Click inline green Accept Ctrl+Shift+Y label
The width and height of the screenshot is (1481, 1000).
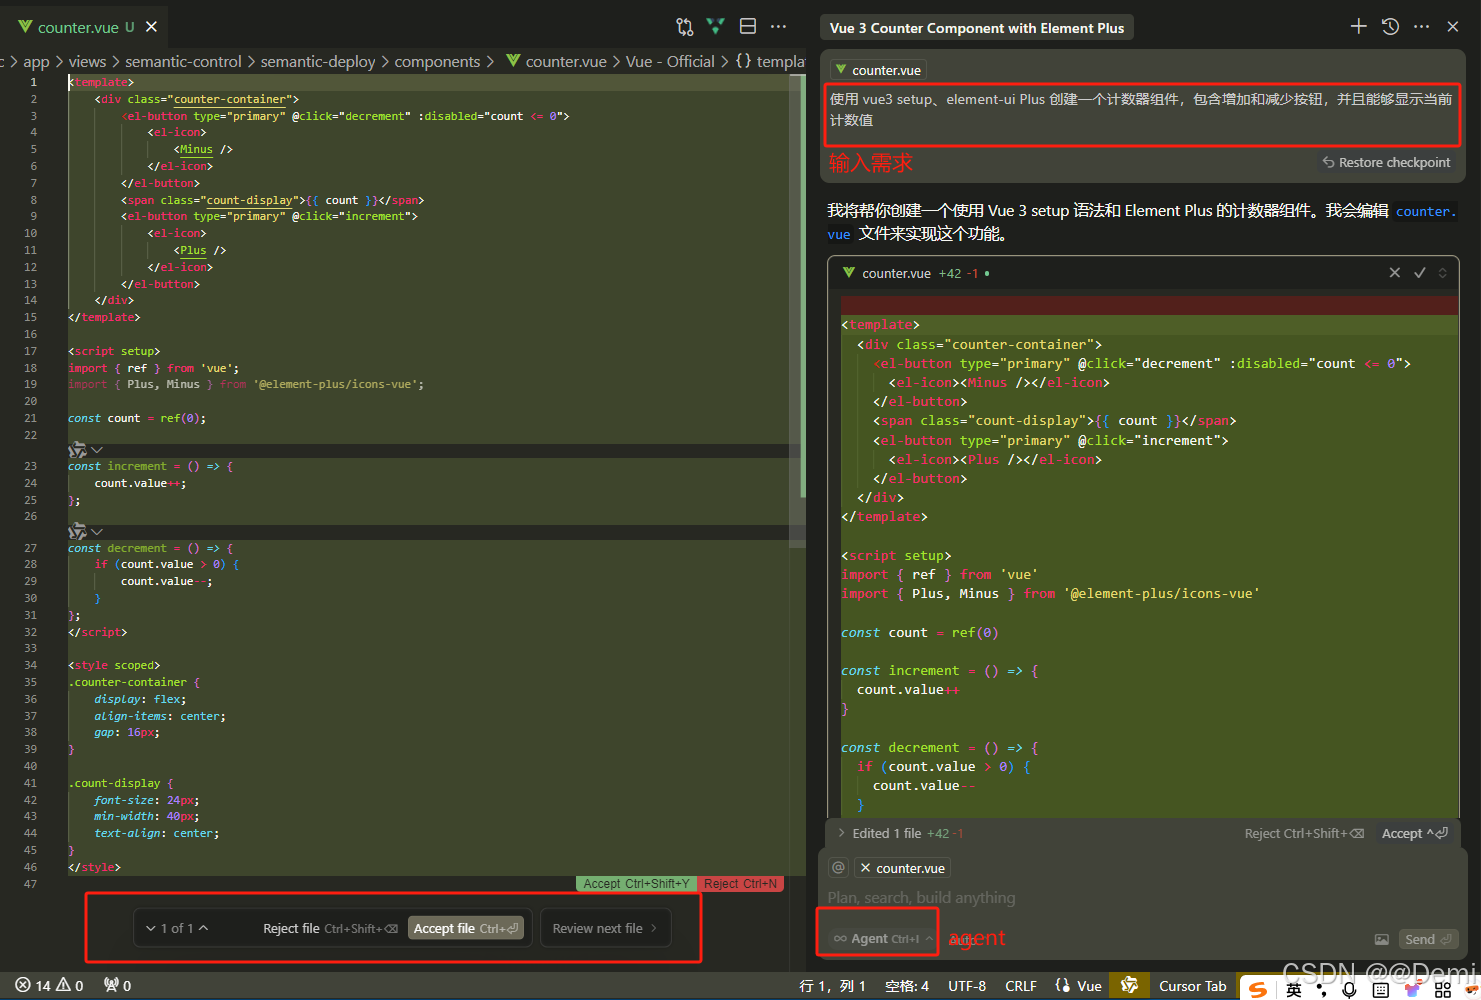(636, 884)
